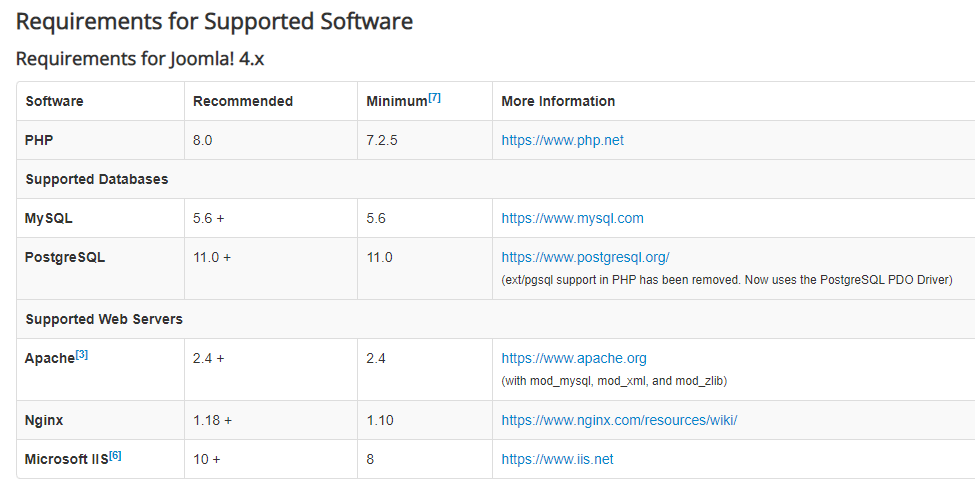Open the https://www.mysql.com link
Screen dimensions: 975x487
572,218
